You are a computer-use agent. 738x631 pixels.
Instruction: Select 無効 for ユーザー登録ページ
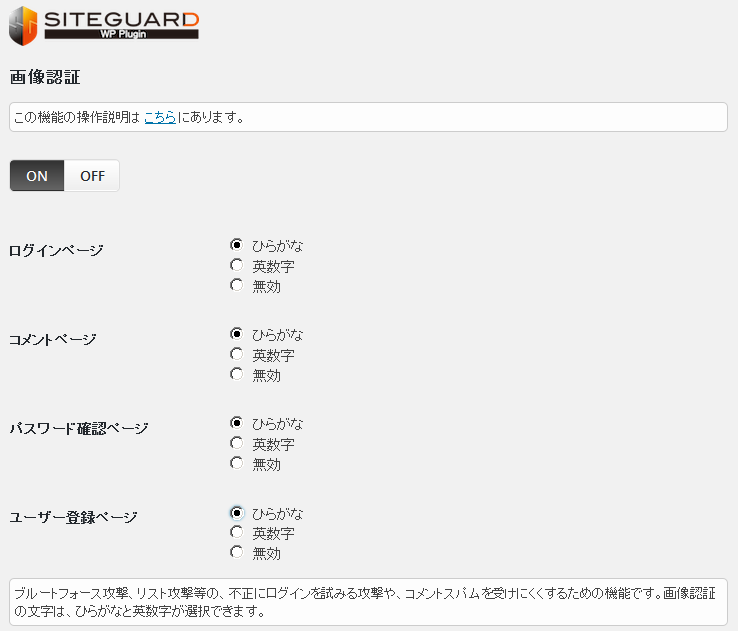pos(236,552)
